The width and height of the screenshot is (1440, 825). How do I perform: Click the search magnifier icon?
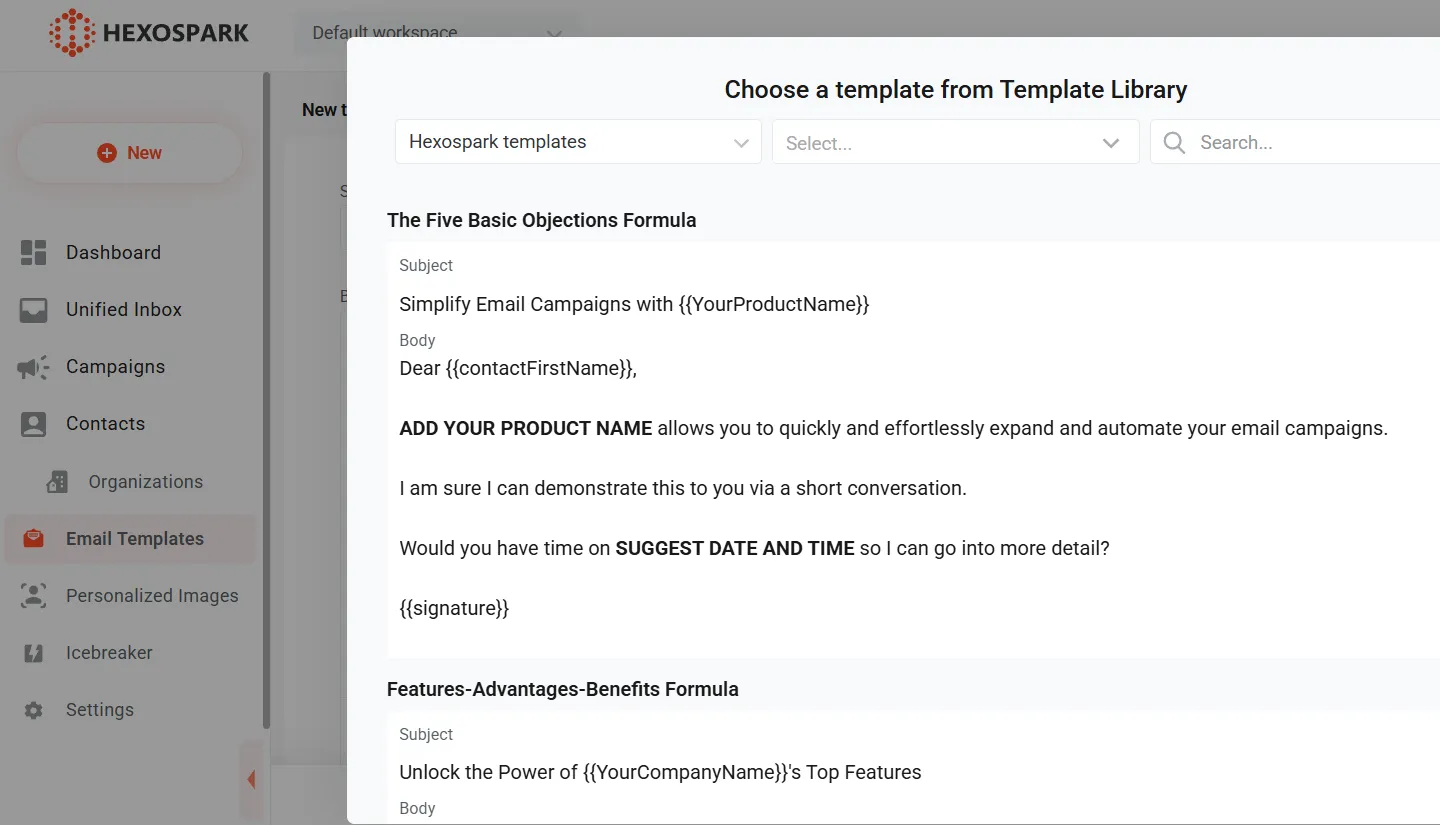pyautogui.click(x=1175, y=143)
